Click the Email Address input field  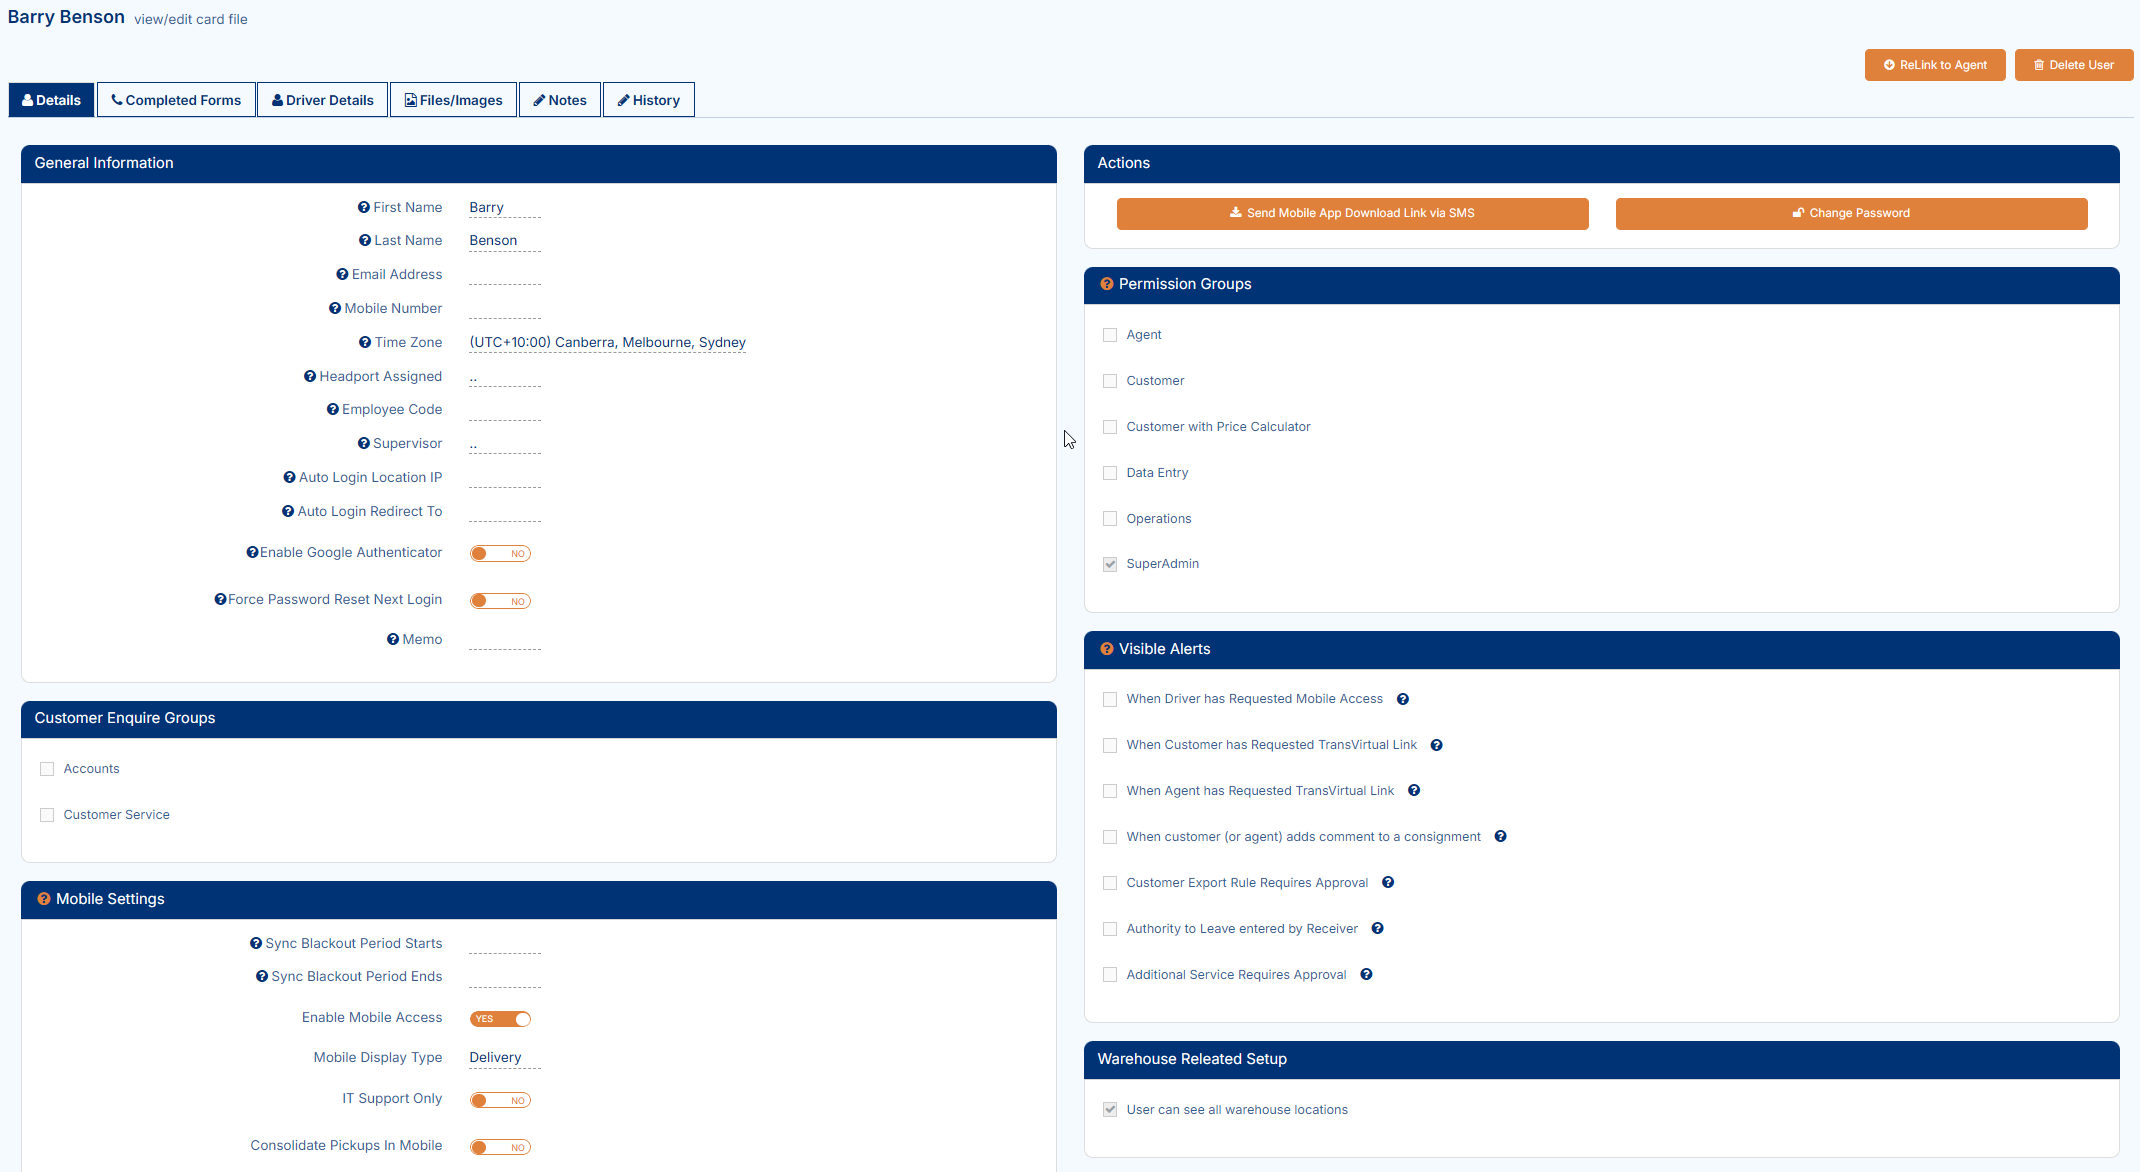pyautogui.click(x=504, y=275)
